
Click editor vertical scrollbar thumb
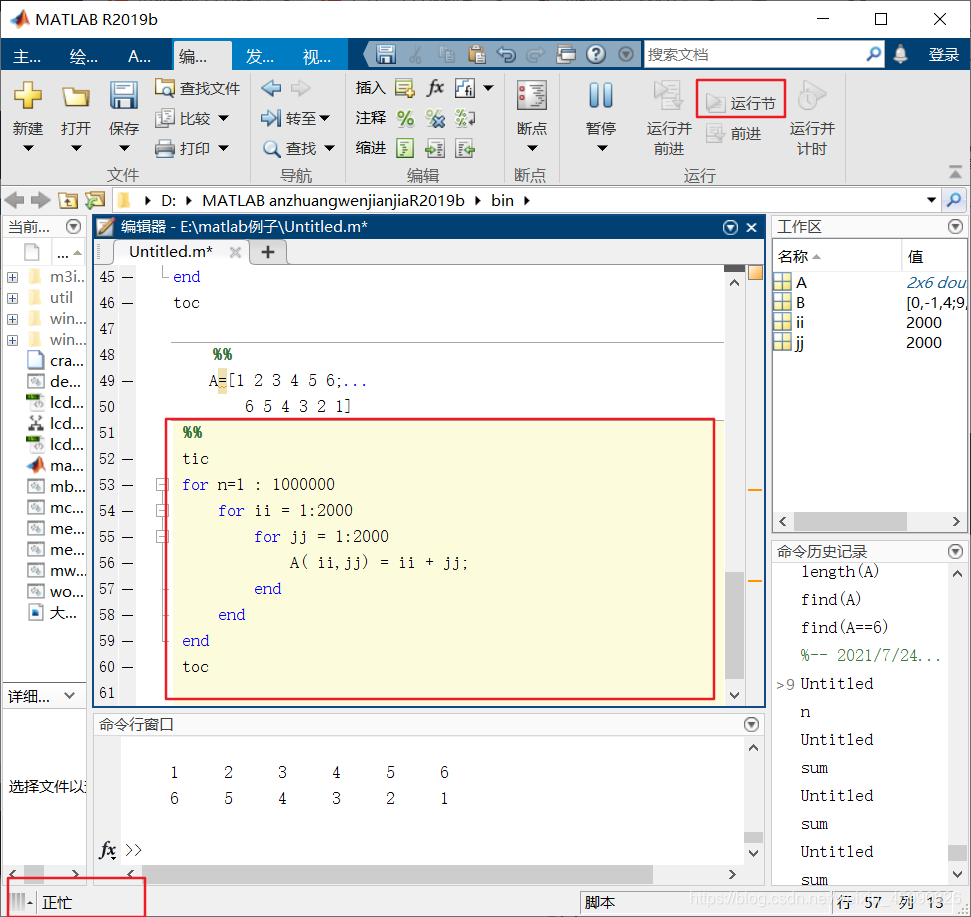pos(734,625)
